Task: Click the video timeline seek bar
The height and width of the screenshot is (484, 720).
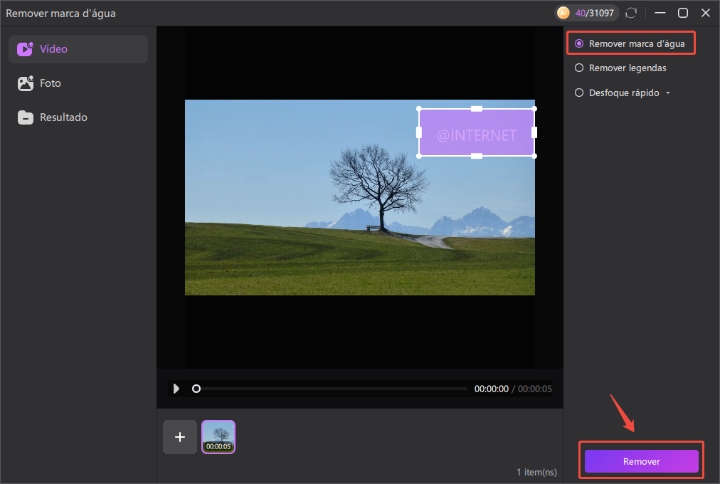Action: [330, 389]
